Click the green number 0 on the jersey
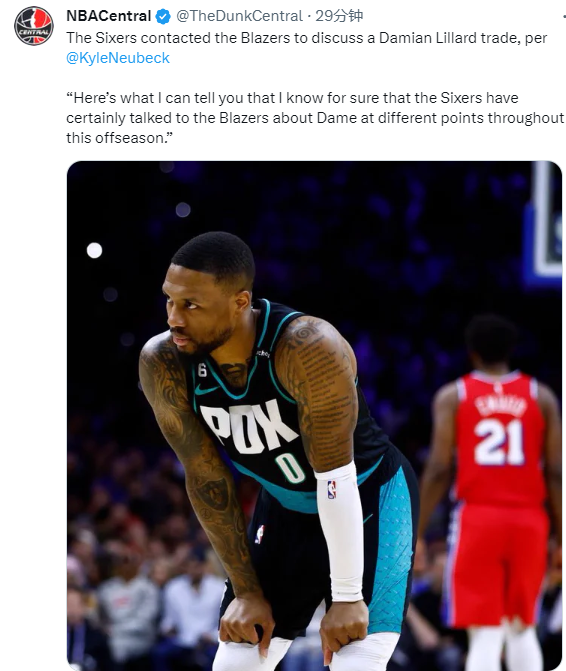 [x=290, y=468]
